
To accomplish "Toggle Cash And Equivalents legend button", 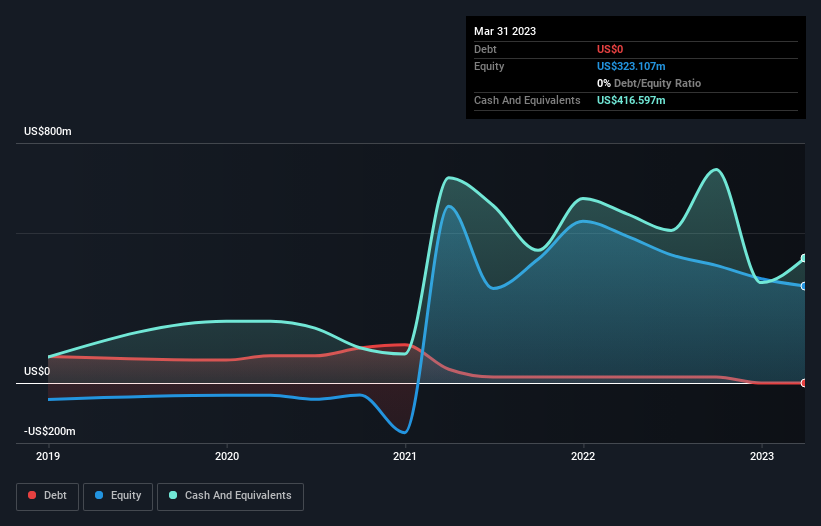I will coord(230,496).
